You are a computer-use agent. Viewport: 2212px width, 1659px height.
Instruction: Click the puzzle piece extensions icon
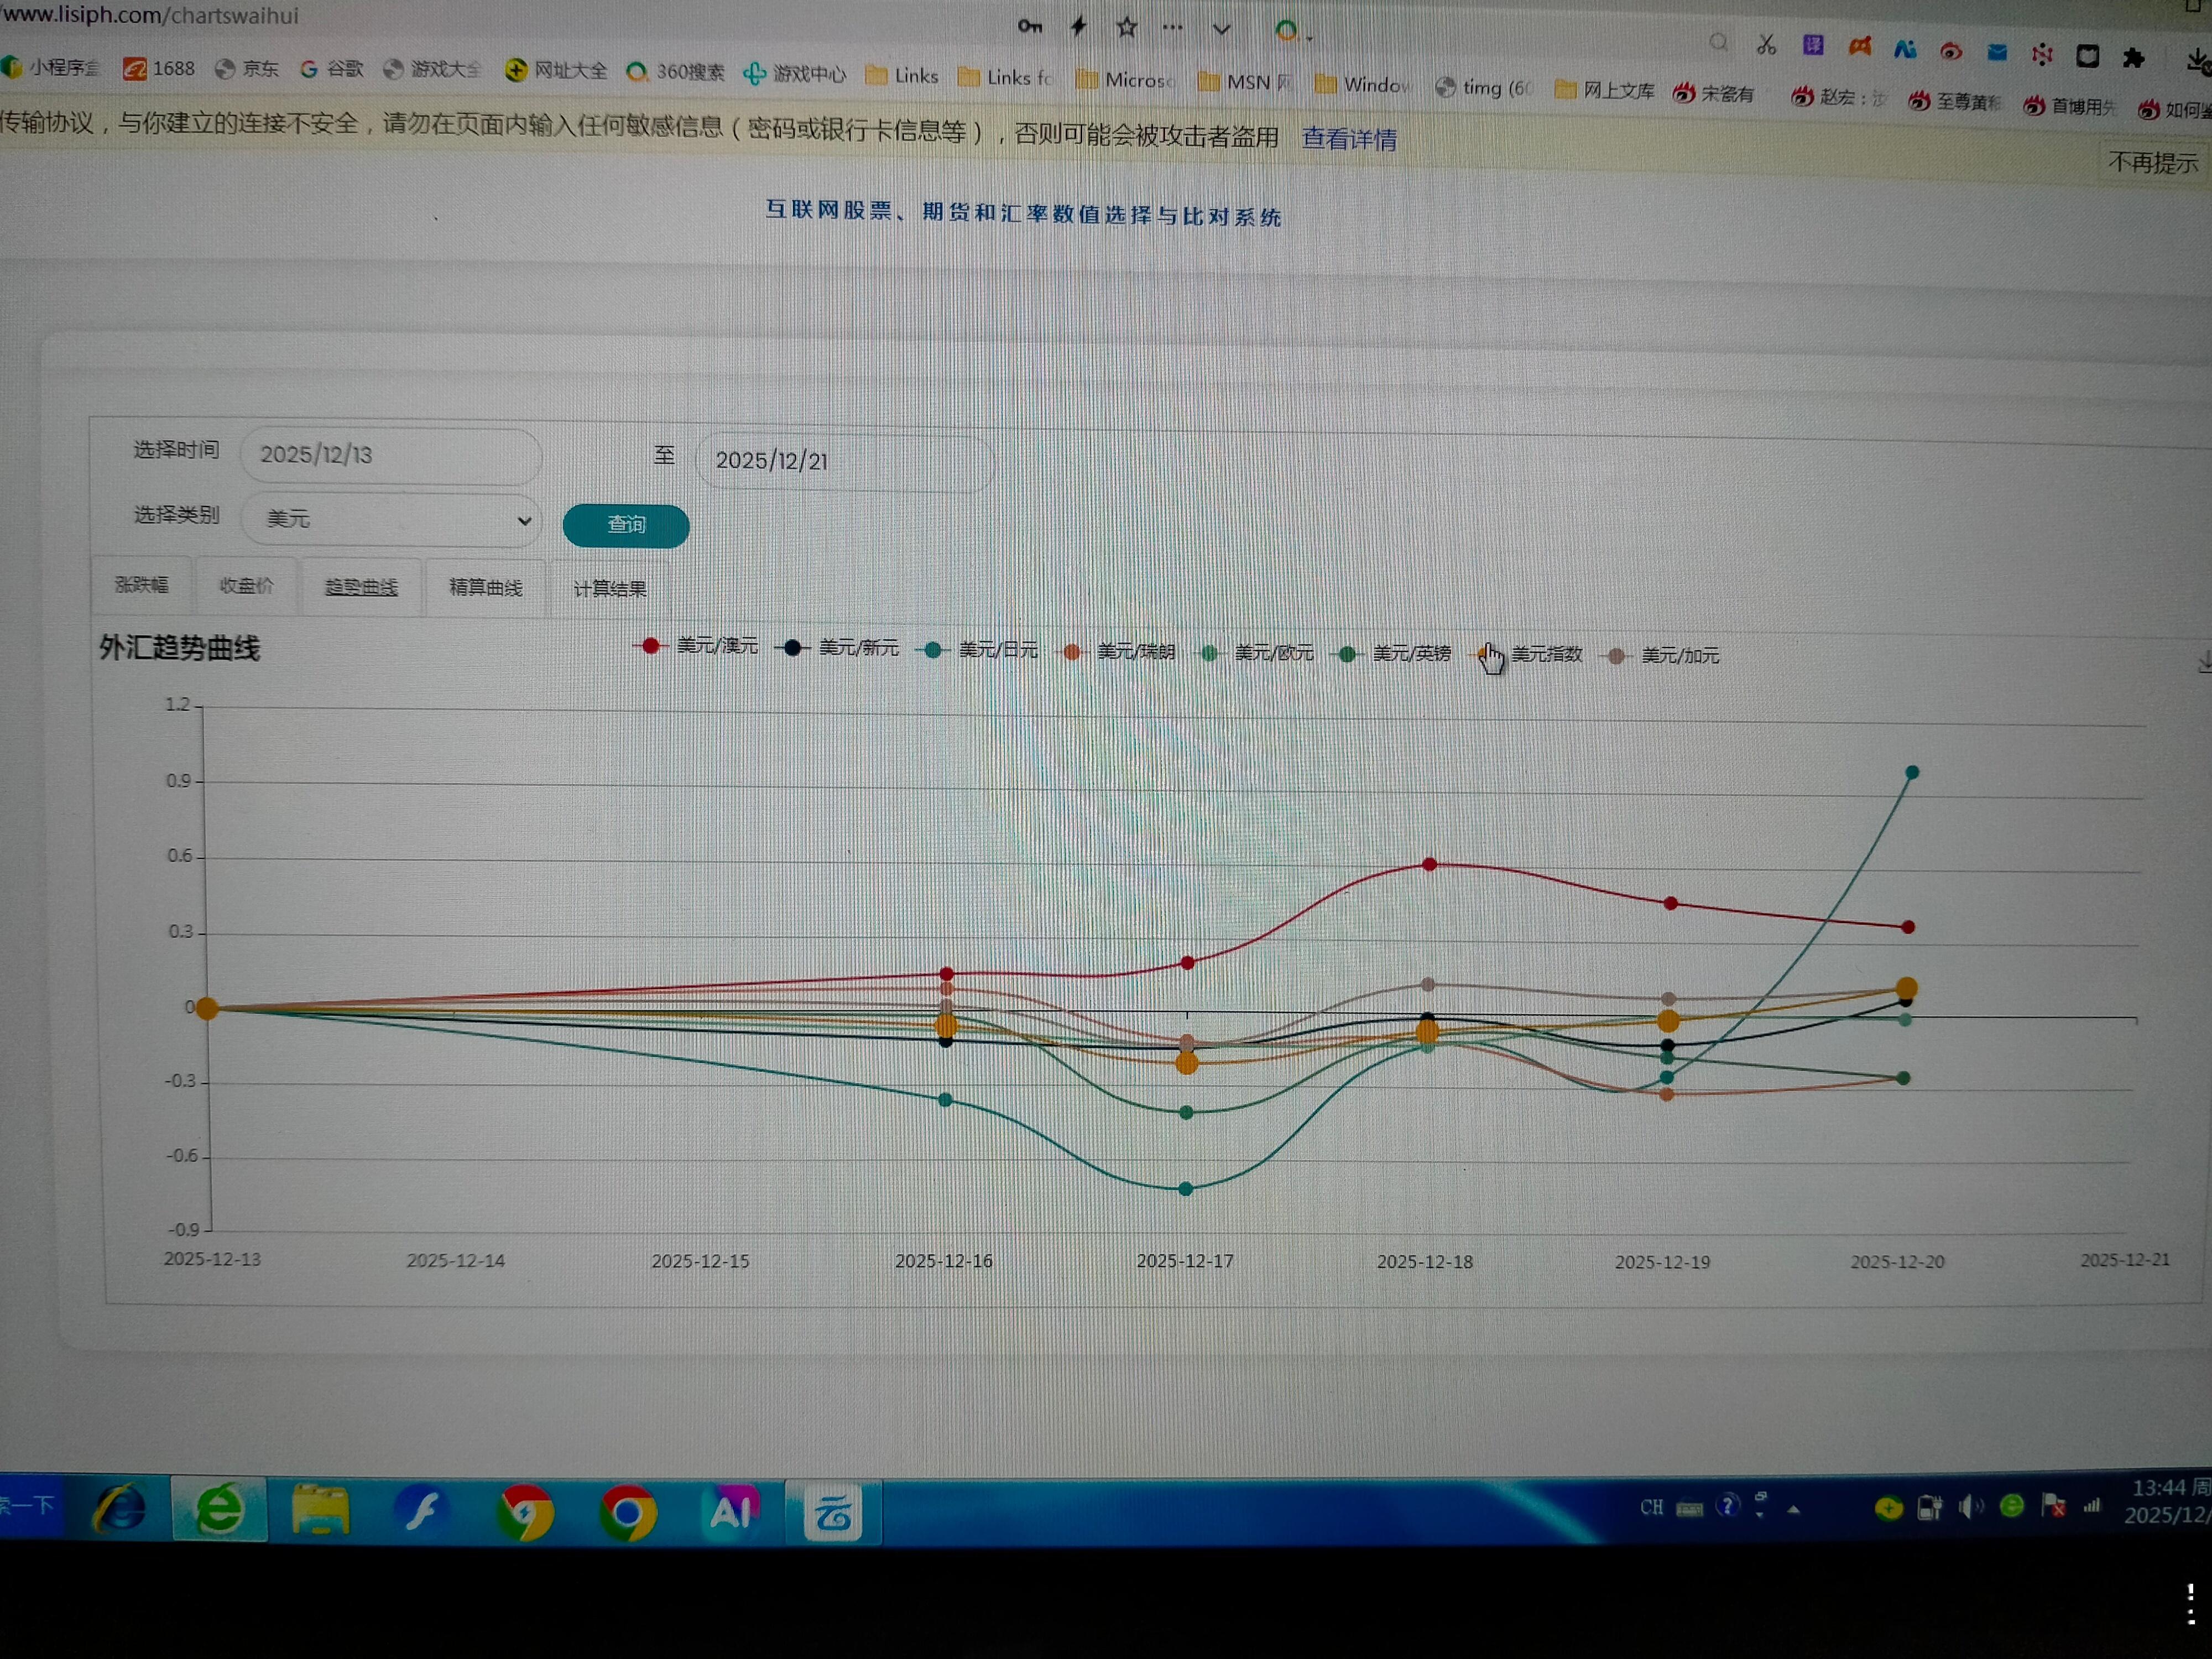click(x=2133, y=58)
